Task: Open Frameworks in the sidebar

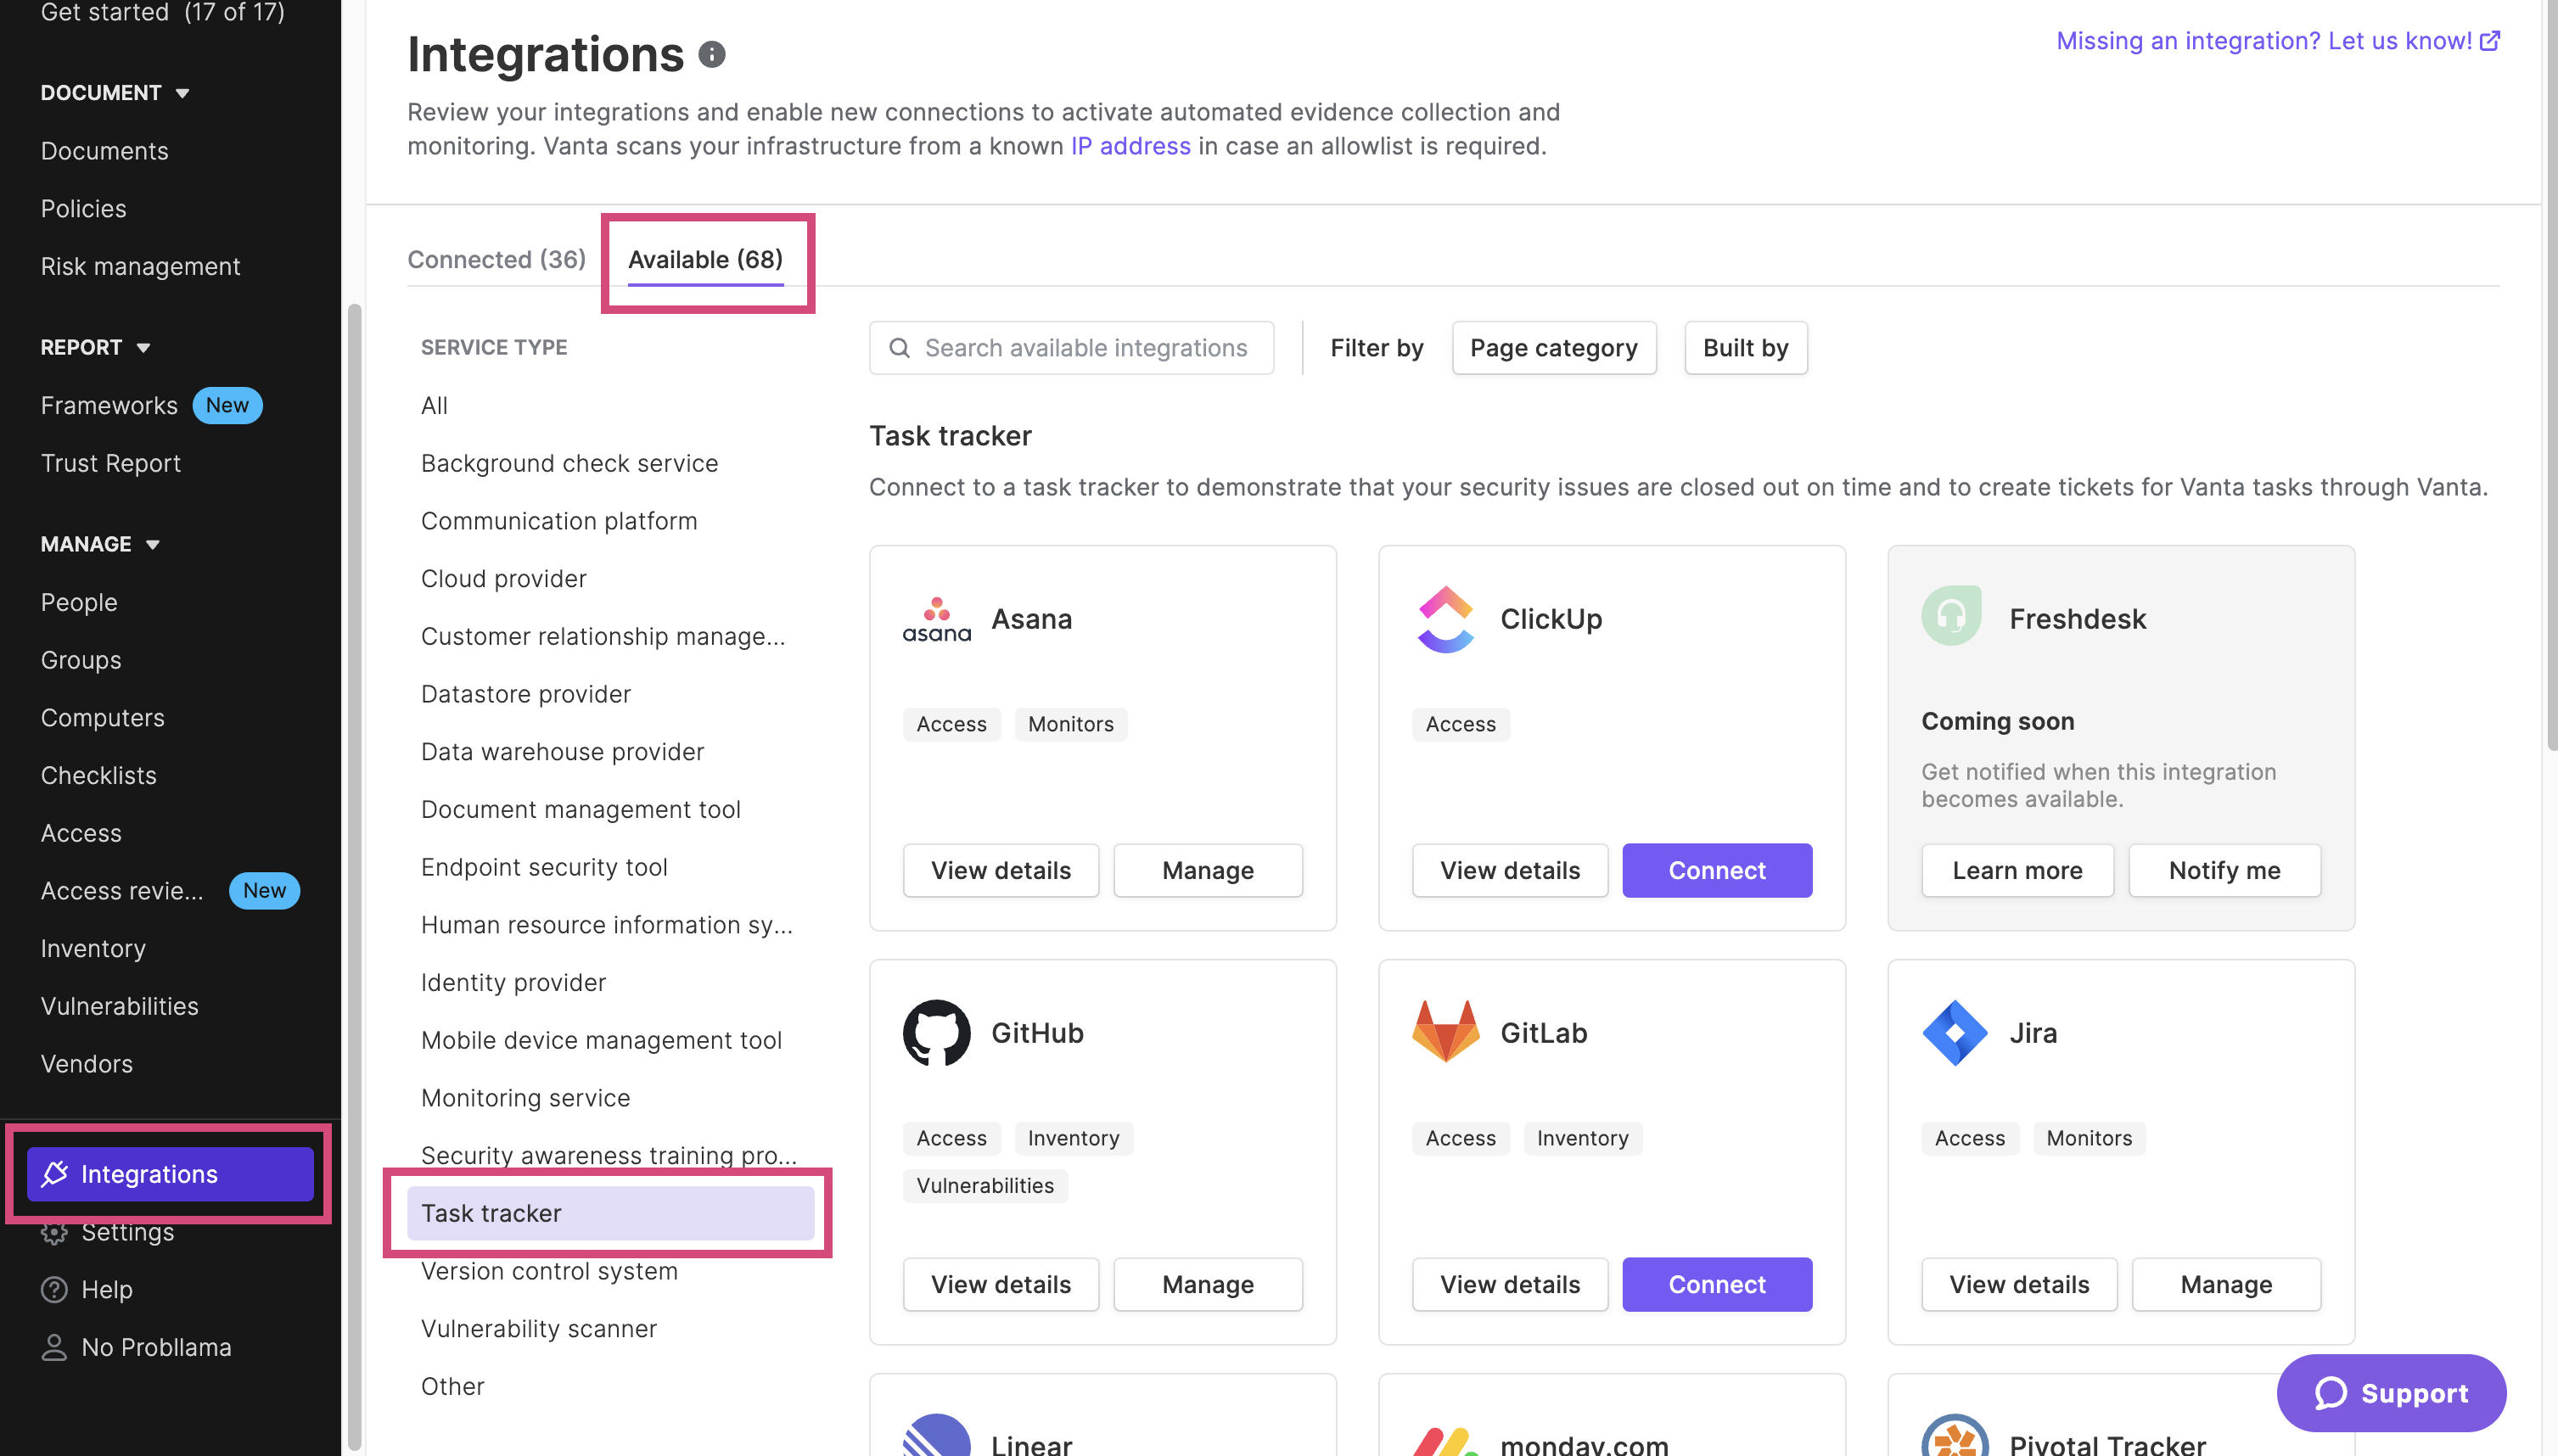Action: [x=109, y=405]
